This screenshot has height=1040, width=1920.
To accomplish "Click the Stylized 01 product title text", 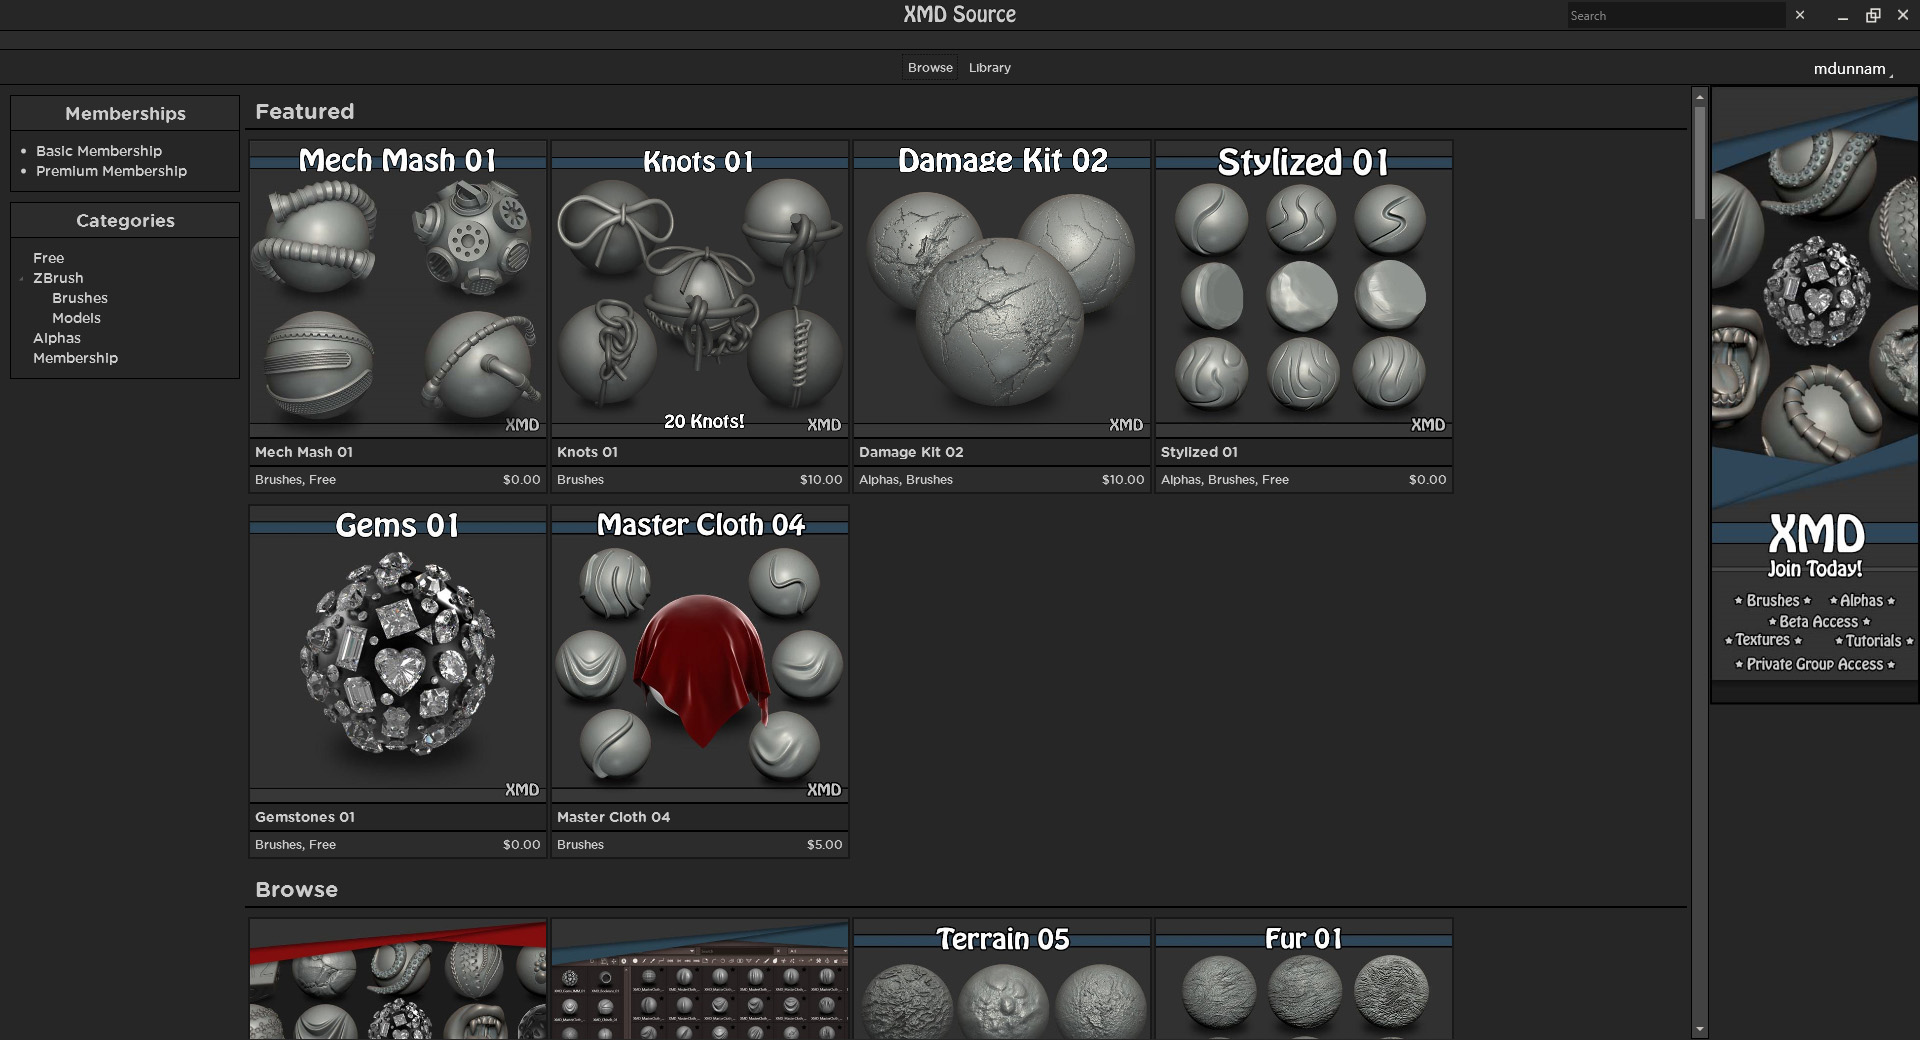I will (1199, 452).
